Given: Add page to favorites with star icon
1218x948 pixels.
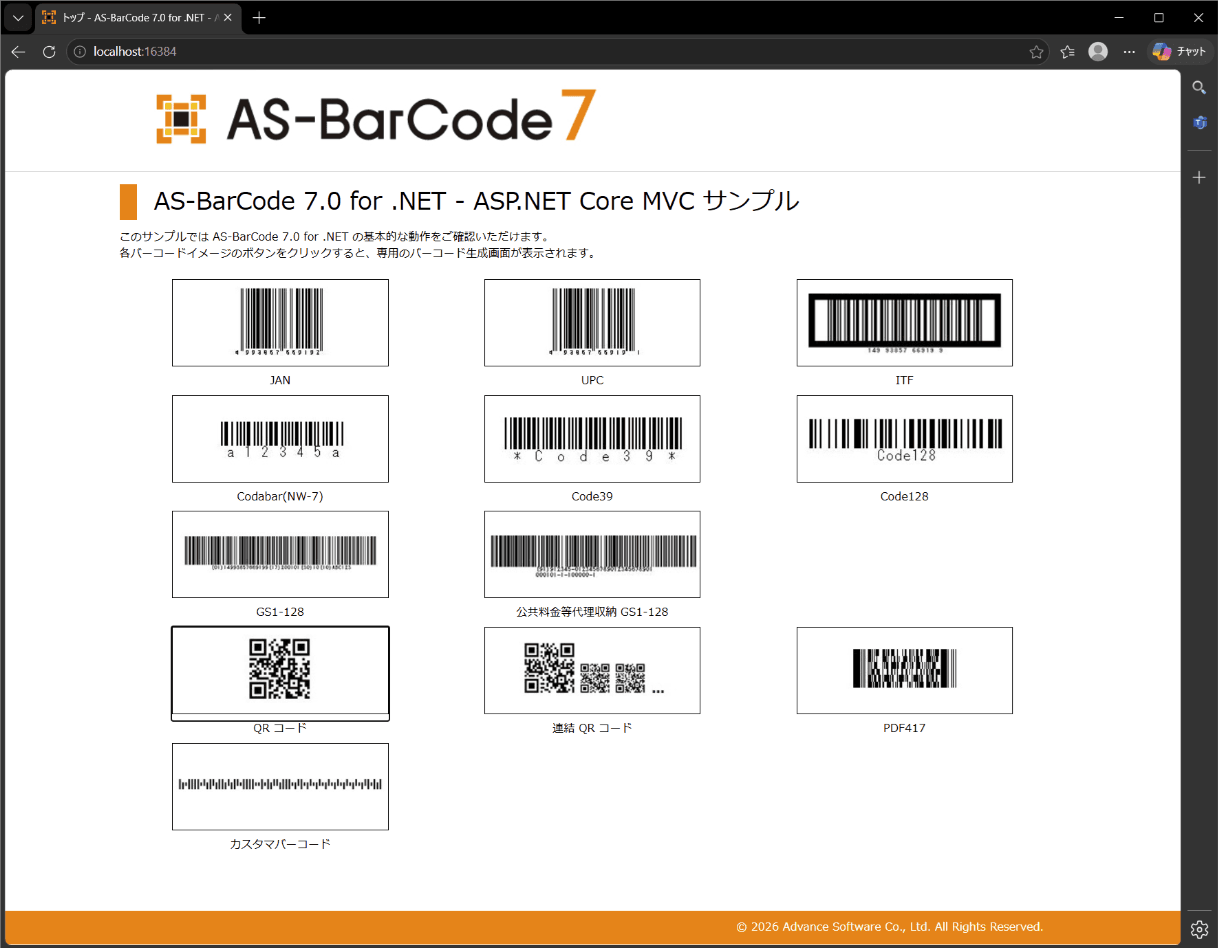Looking at the screenshot, I should point(1037,52).
